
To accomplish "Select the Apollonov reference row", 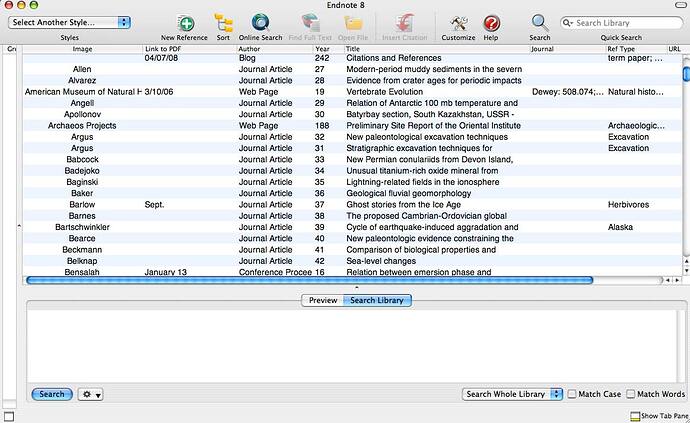I will click(352, 114).
